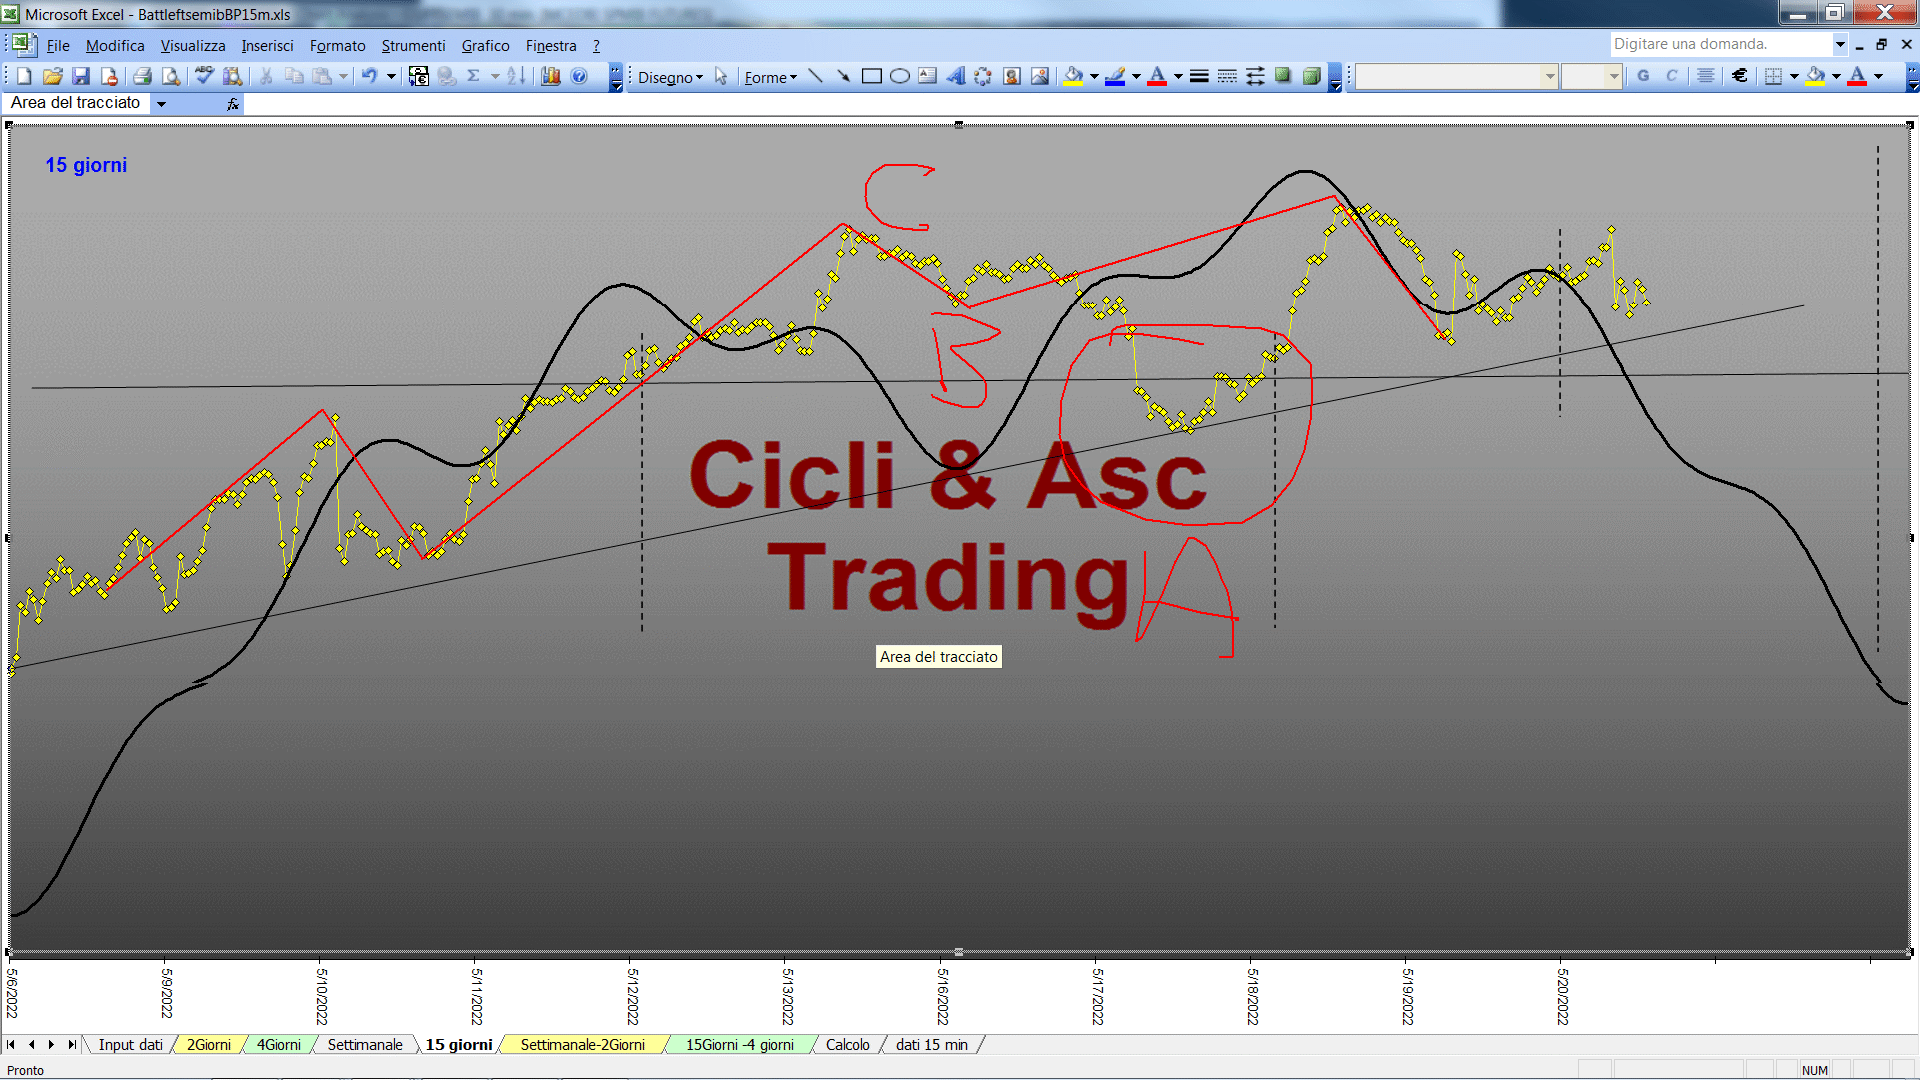Open 3-D Style settings
This screenshot has width=1920, height=1080.
click(x=1311, y=76)
